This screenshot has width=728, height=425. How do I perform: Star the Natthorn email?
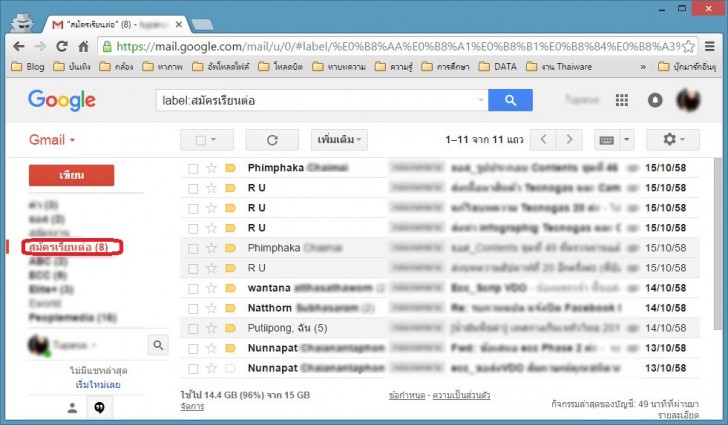[211, 308]
